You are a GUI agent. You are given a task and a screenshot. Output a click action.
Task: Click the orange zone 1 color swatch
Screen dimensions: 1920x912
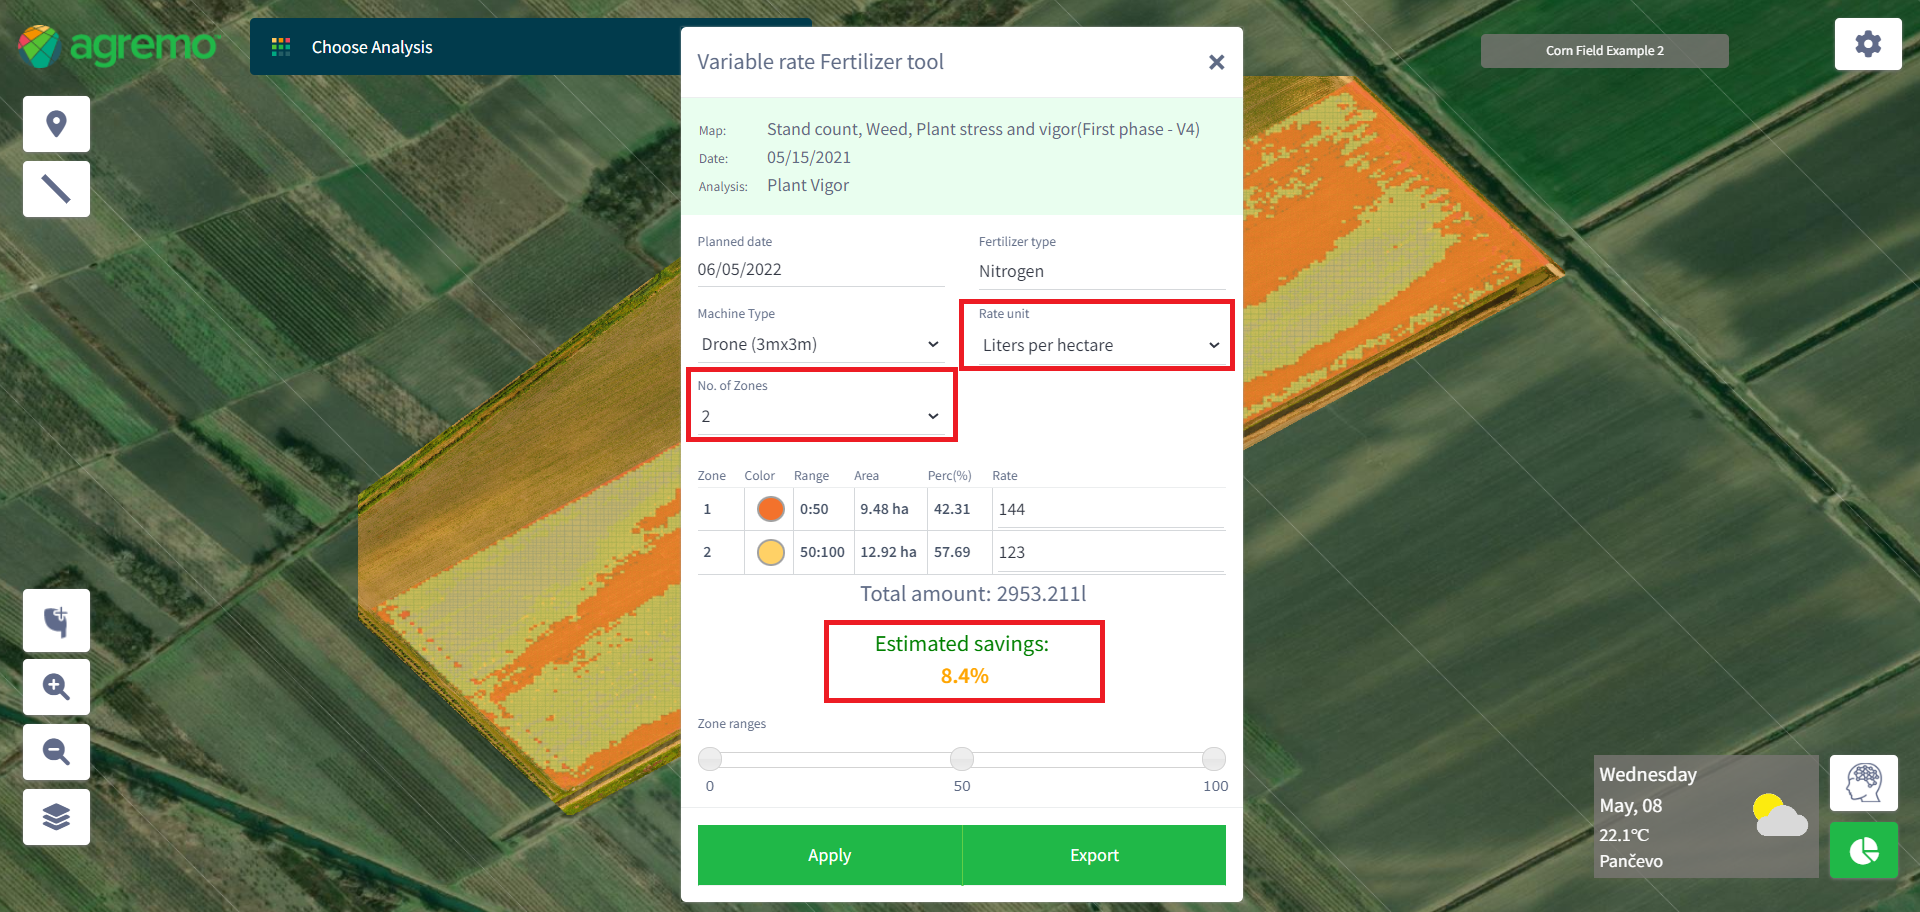click(x=770, y=509)
